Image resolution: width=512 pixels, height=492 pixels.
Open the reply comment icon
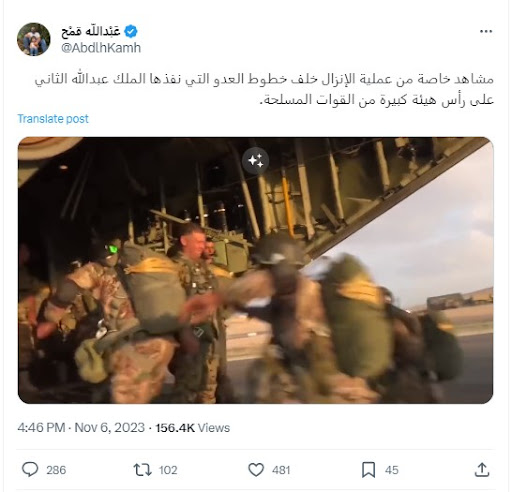pos(30,469)
